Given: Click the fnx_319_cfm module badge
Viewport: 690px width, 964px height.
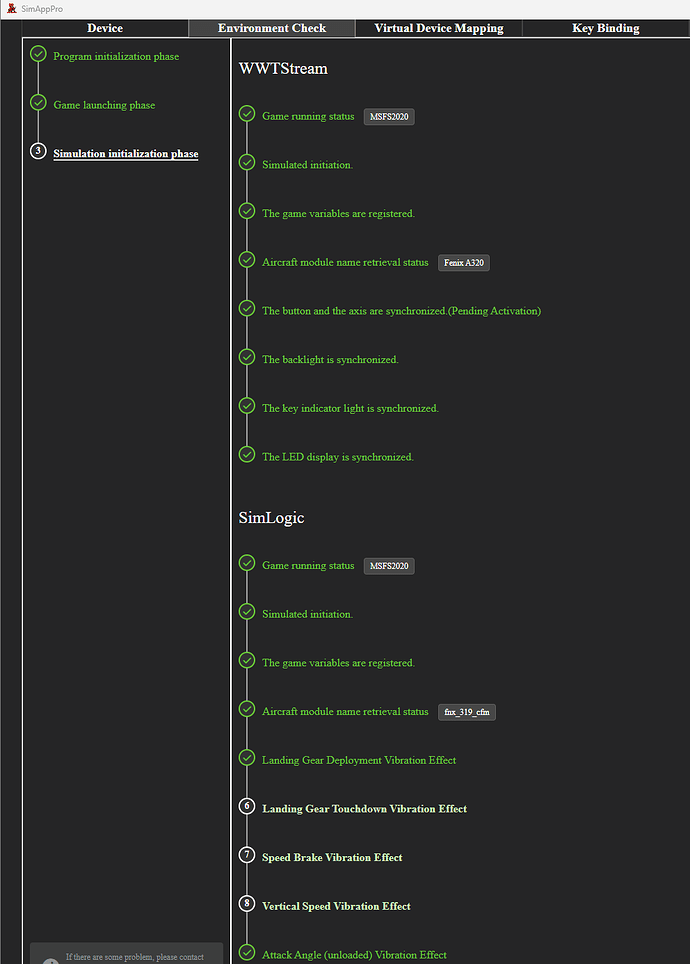Looking at the screenshot, I should point(467,712).
